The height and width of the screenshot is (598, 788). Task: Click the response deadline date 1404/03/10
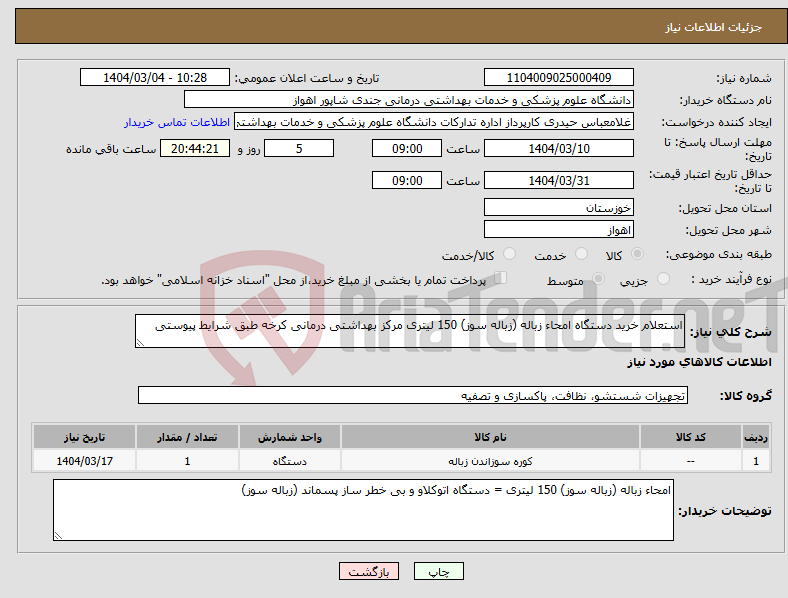click(x=559, y=148)
